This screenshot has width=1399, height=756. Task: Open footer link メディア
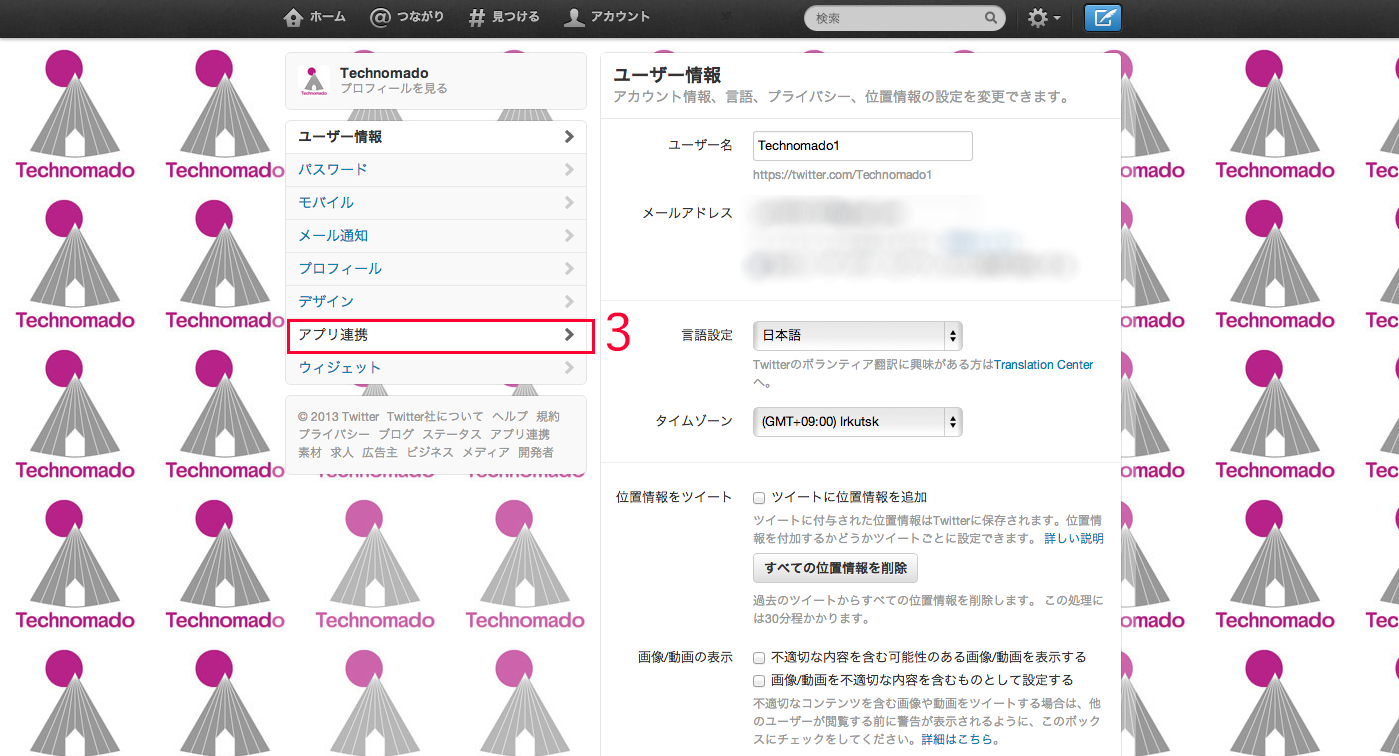(486, 453)
